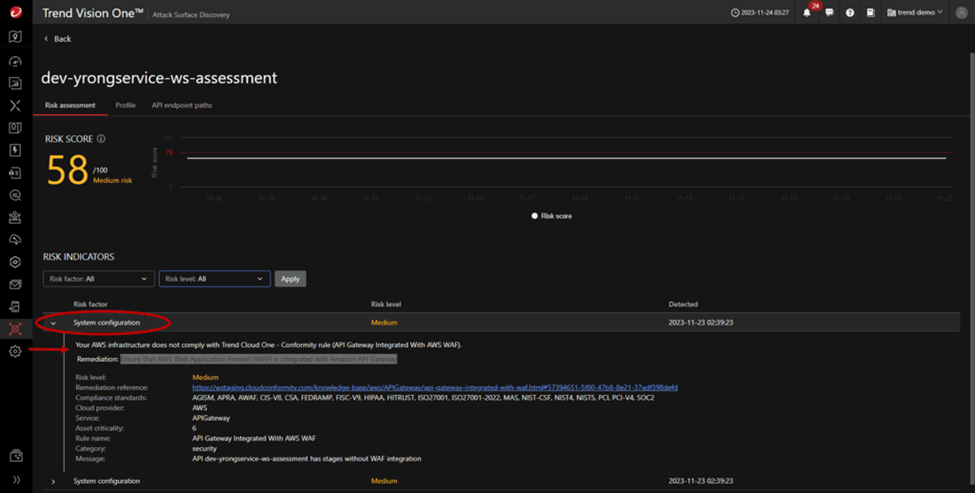Switch to the API endpoint paths tab
The height and width of the screenshot is (493, 975).
tap(182, 105)
